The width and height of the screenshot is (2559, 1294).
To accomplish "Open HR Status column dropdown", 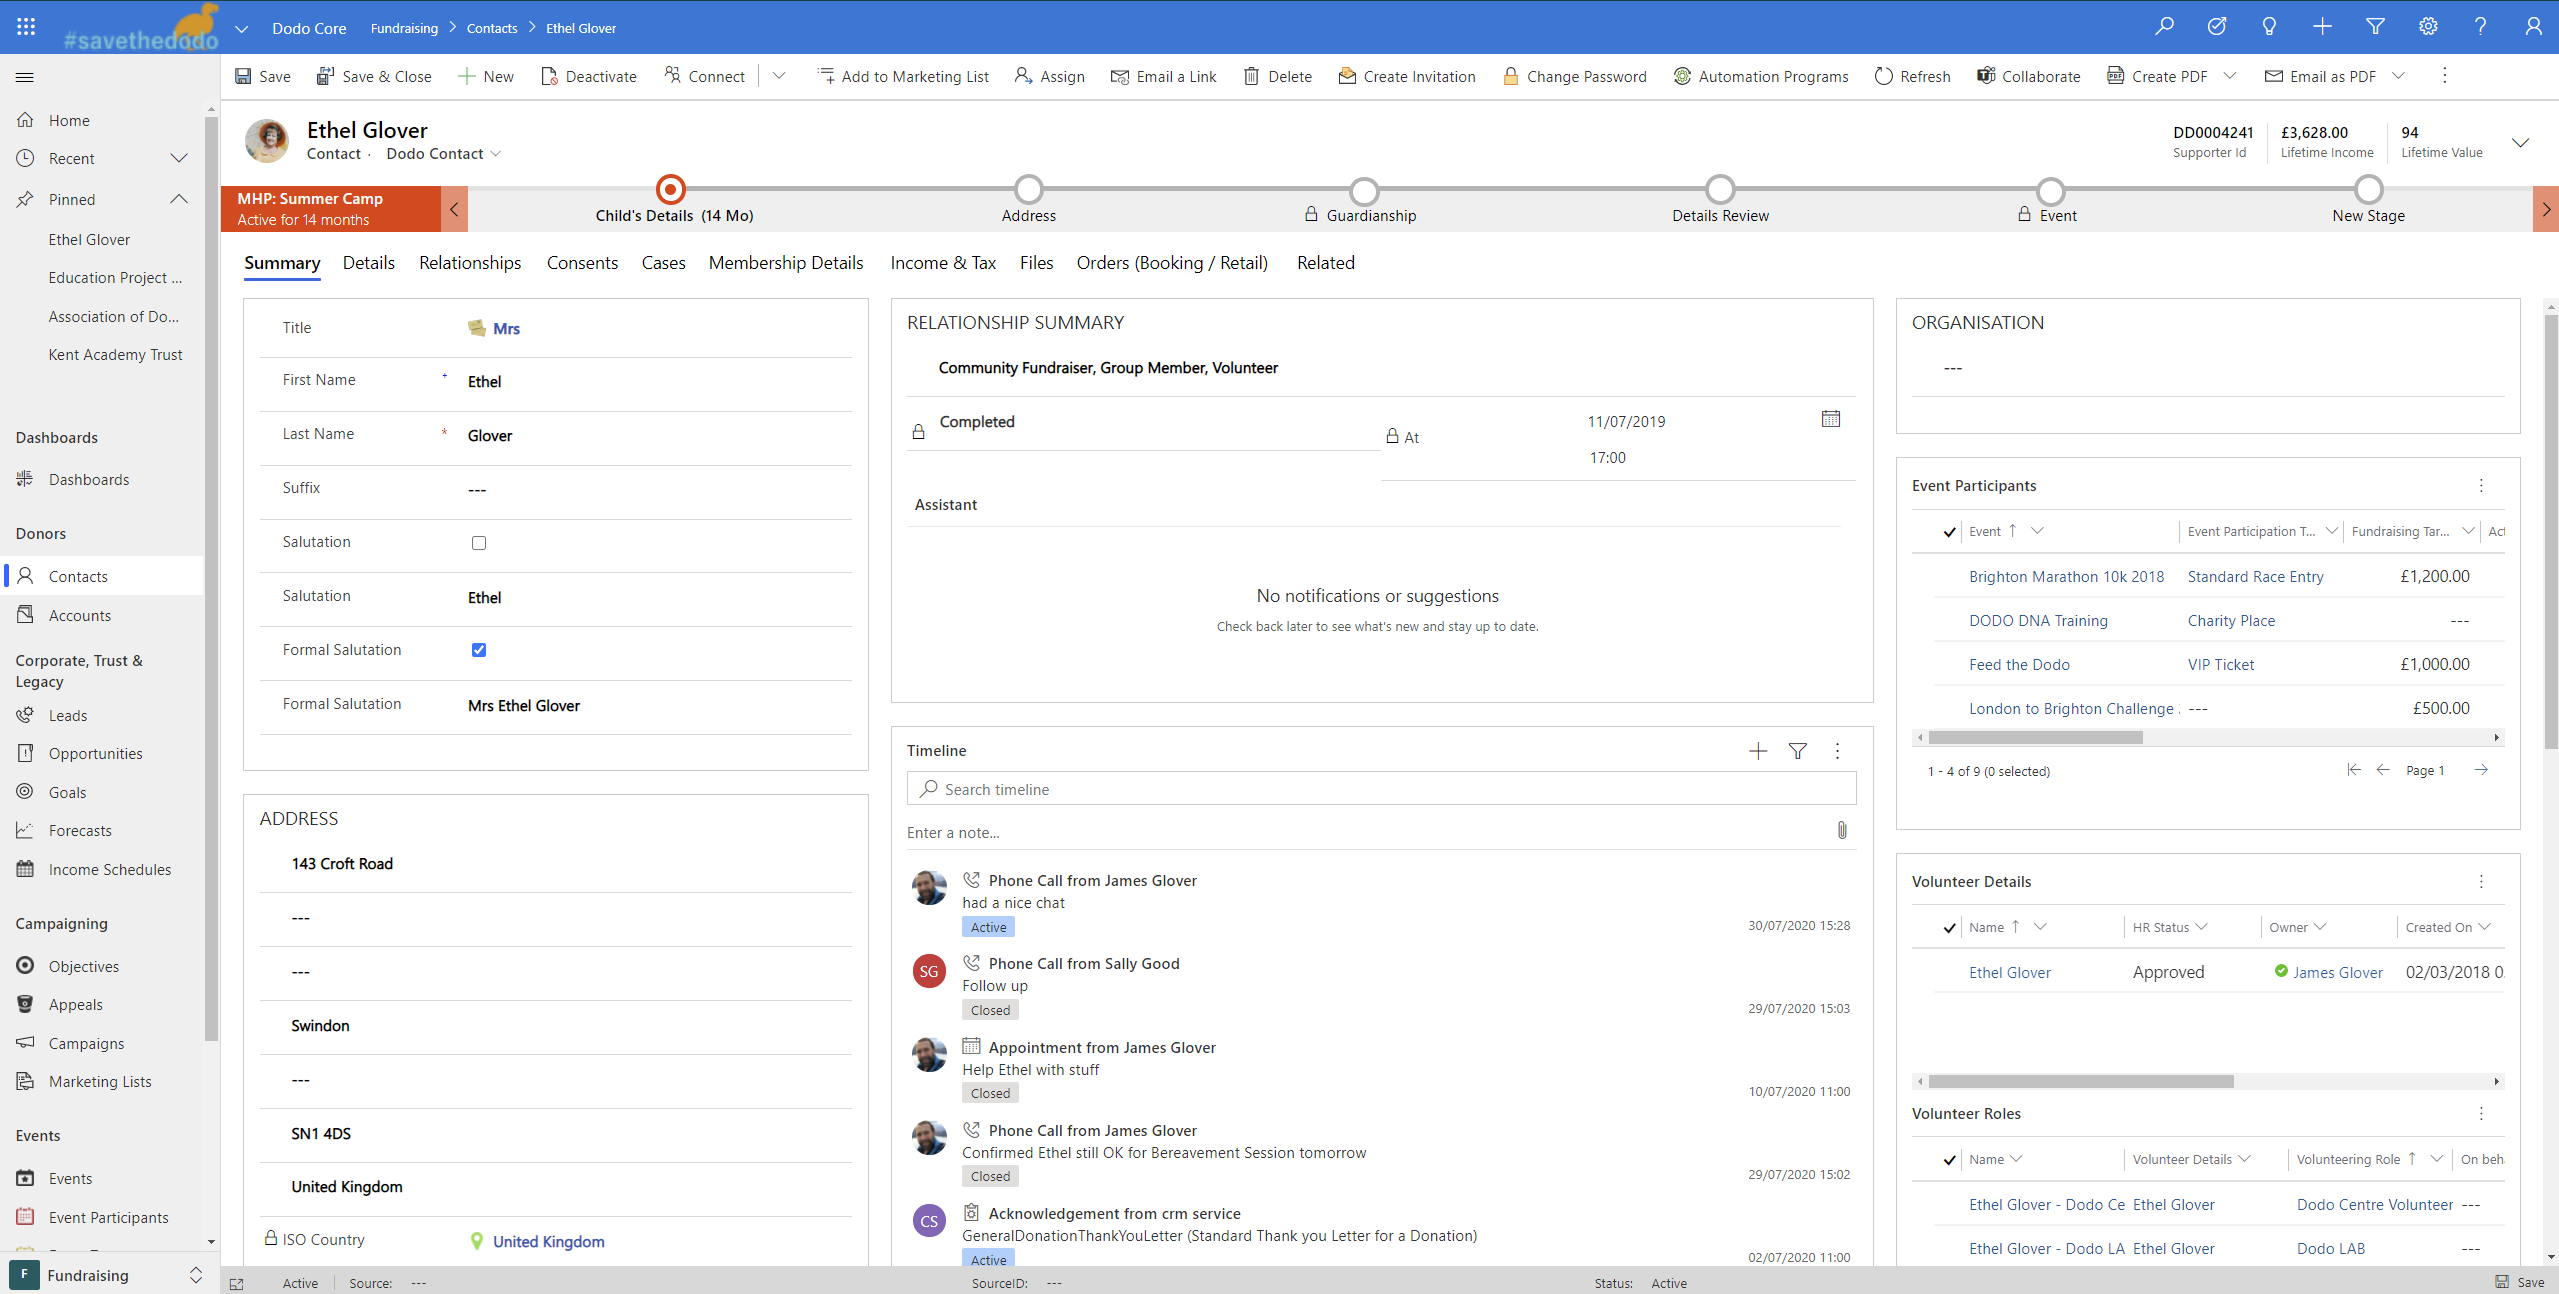I will (x=2201, y=927).
